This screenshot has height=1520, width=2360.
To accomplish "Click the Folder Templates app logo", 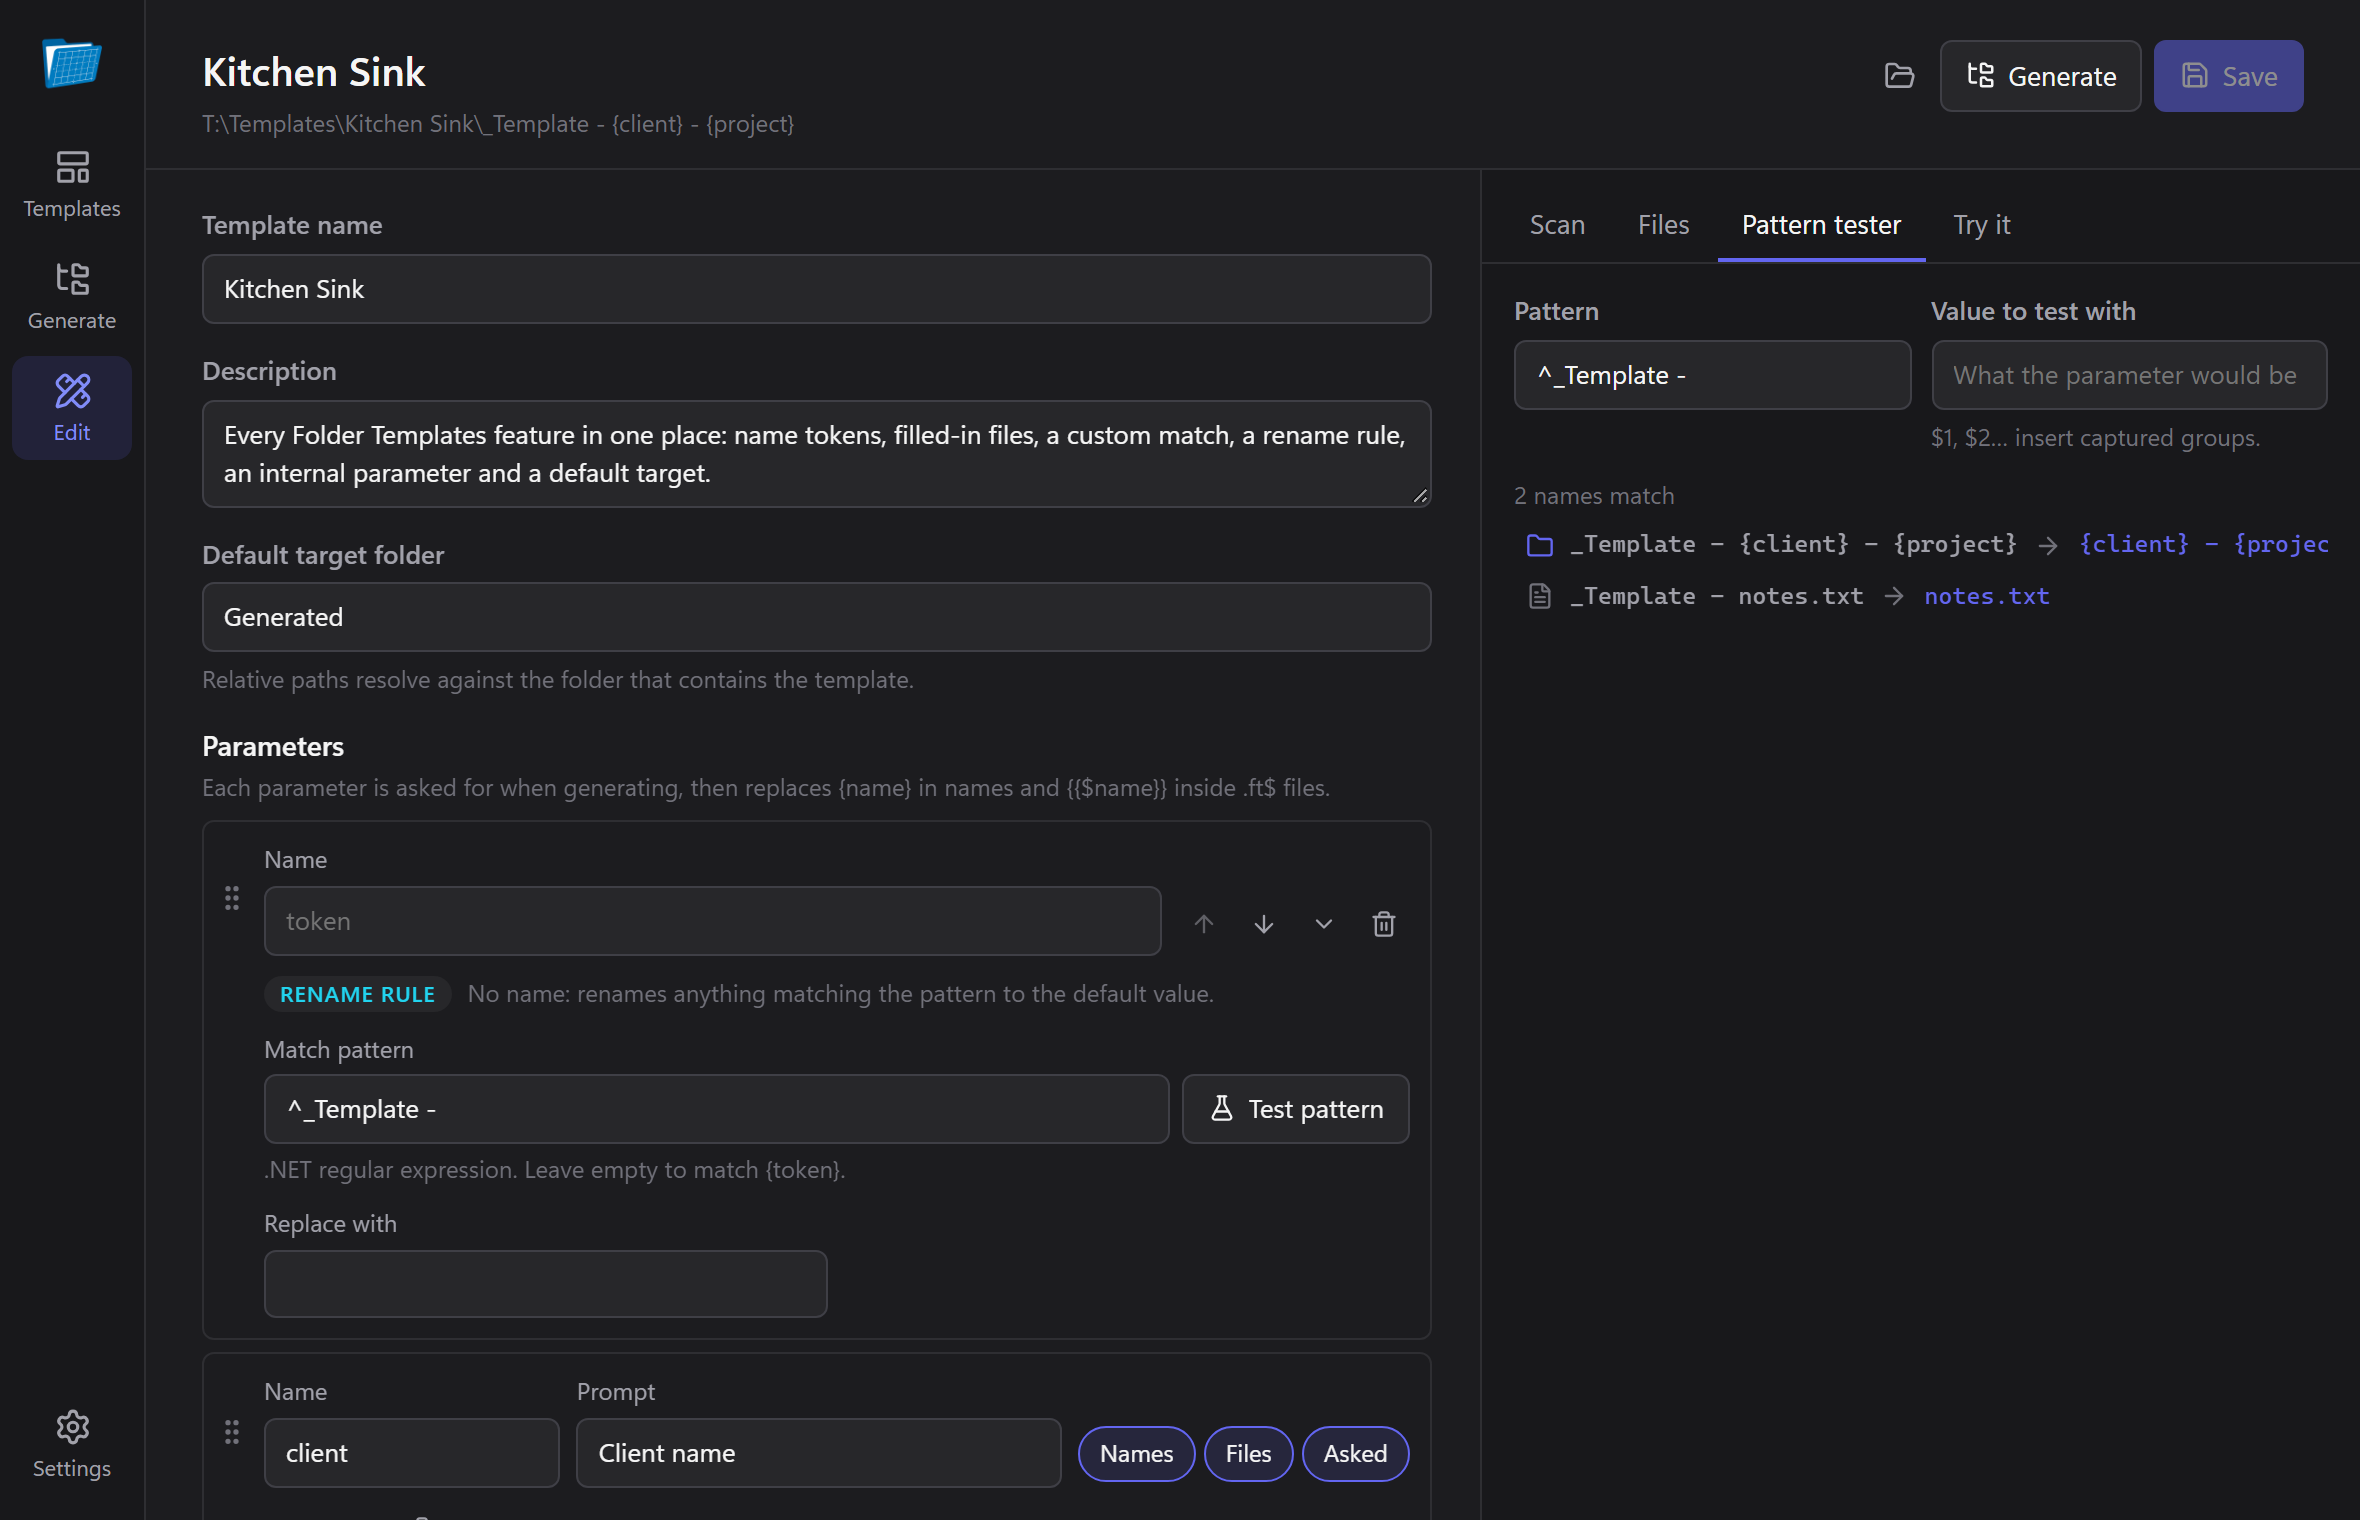I will (x=72, y=63).
